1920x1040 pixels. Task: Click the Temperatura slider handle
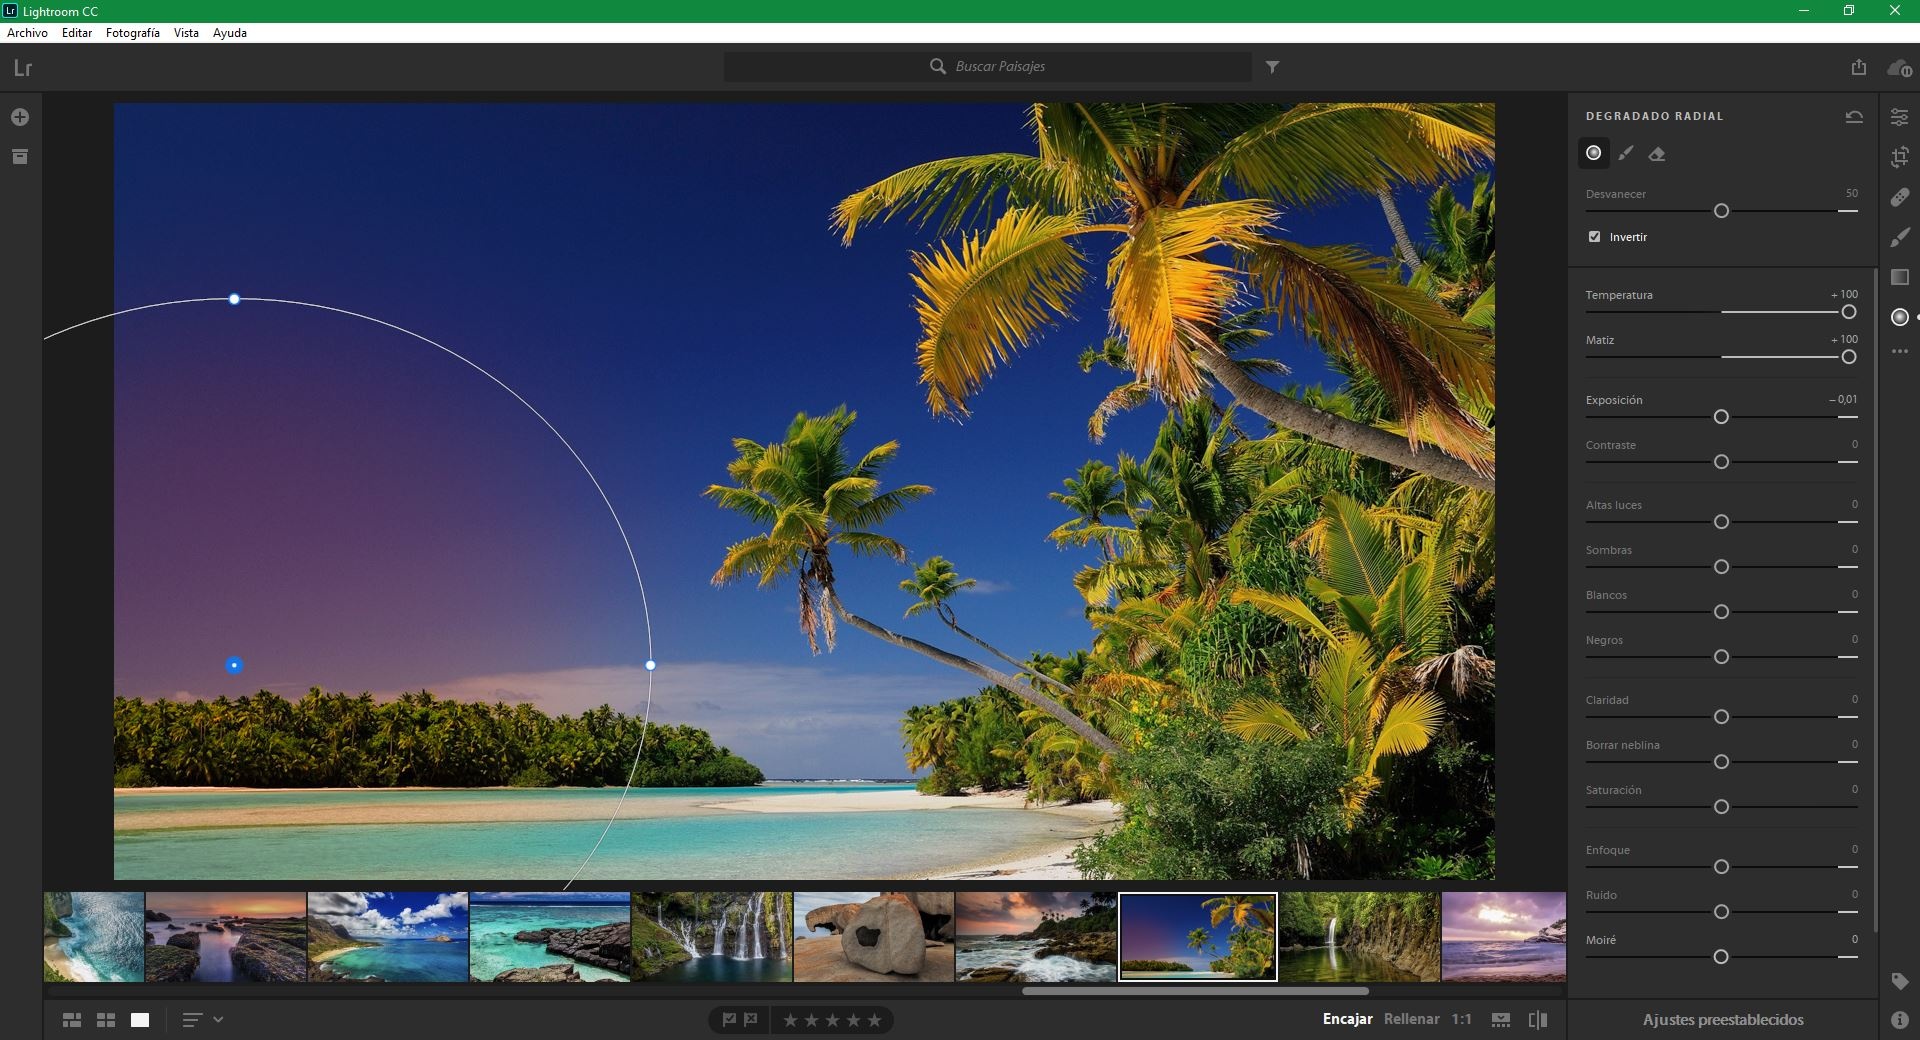pos(1849,312)
